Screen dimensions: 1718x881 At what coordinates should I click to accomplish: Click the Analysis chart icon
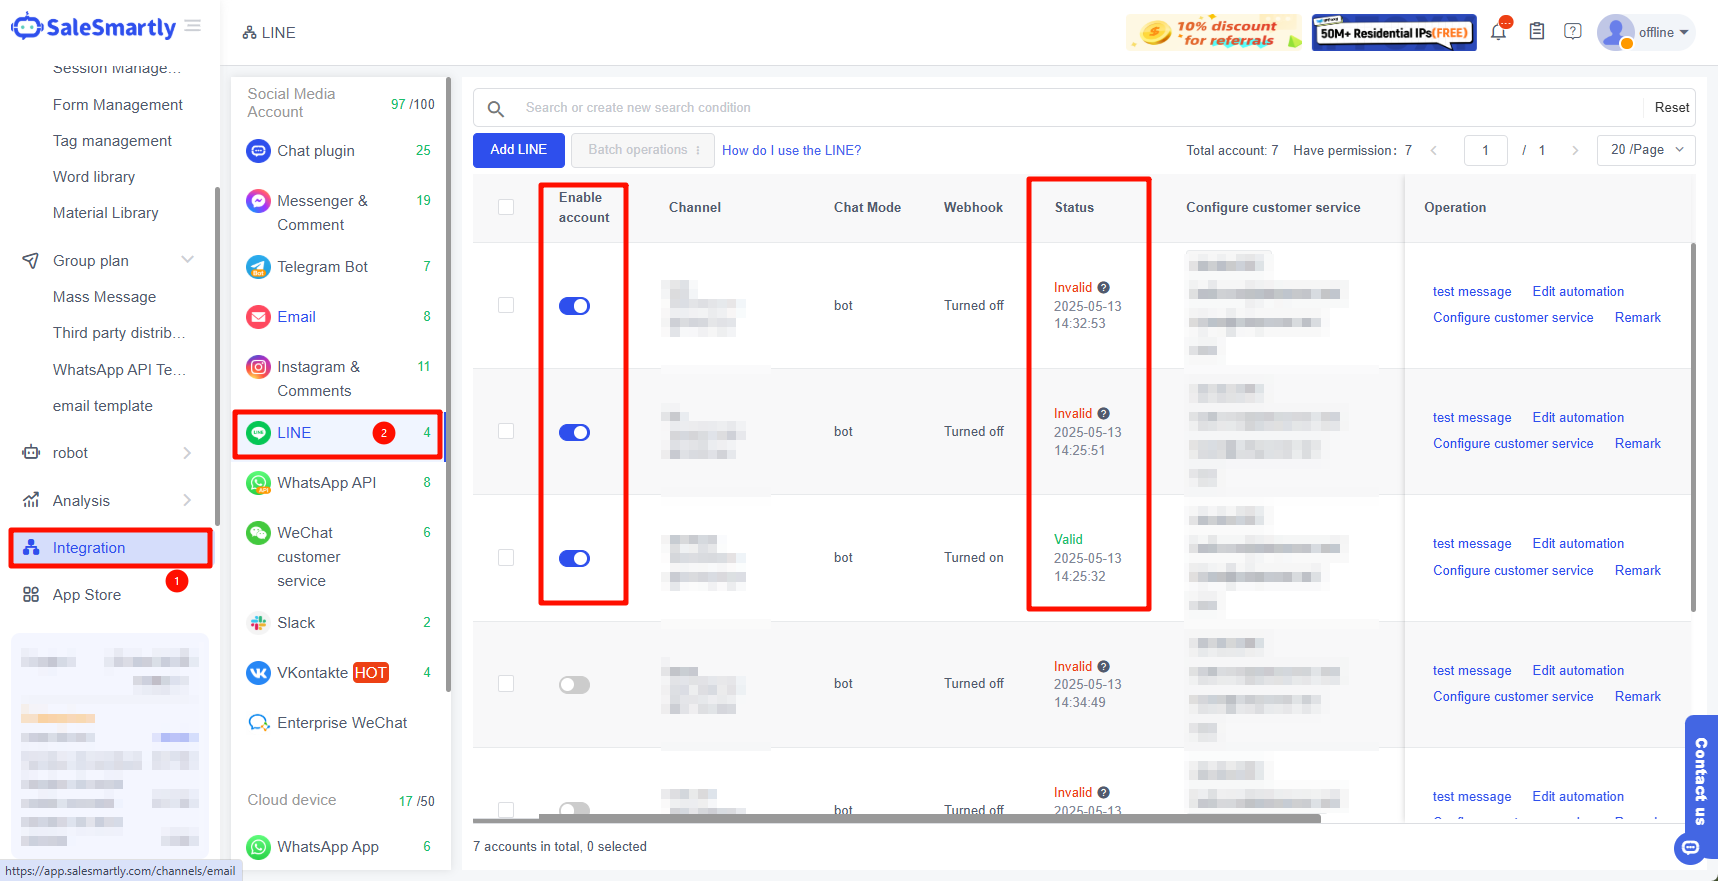pyautogui.click(x=31, y=500)
